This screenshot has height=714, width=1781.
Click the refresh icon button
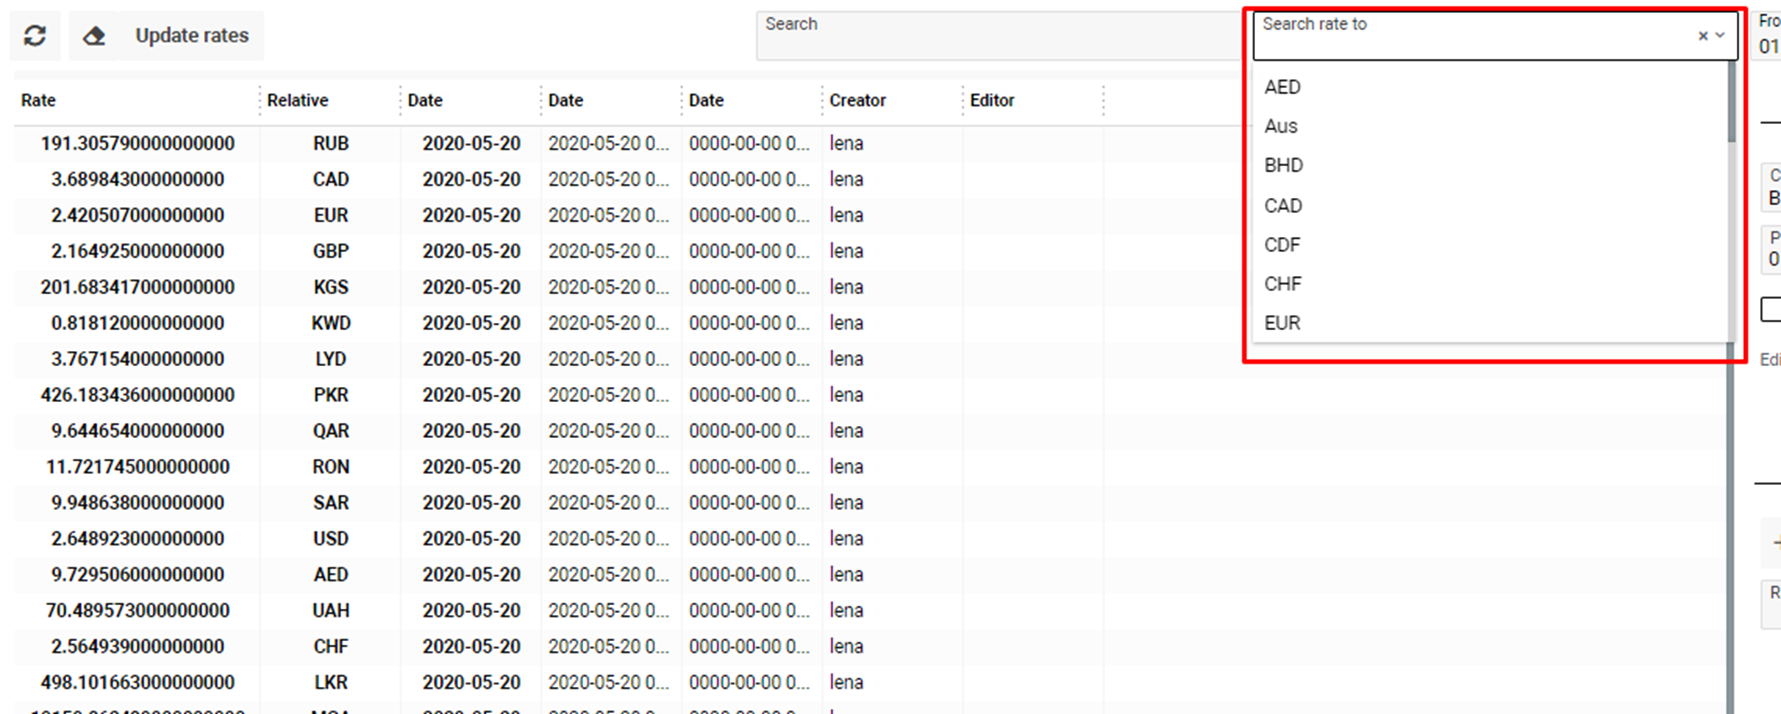click(35, 36)
